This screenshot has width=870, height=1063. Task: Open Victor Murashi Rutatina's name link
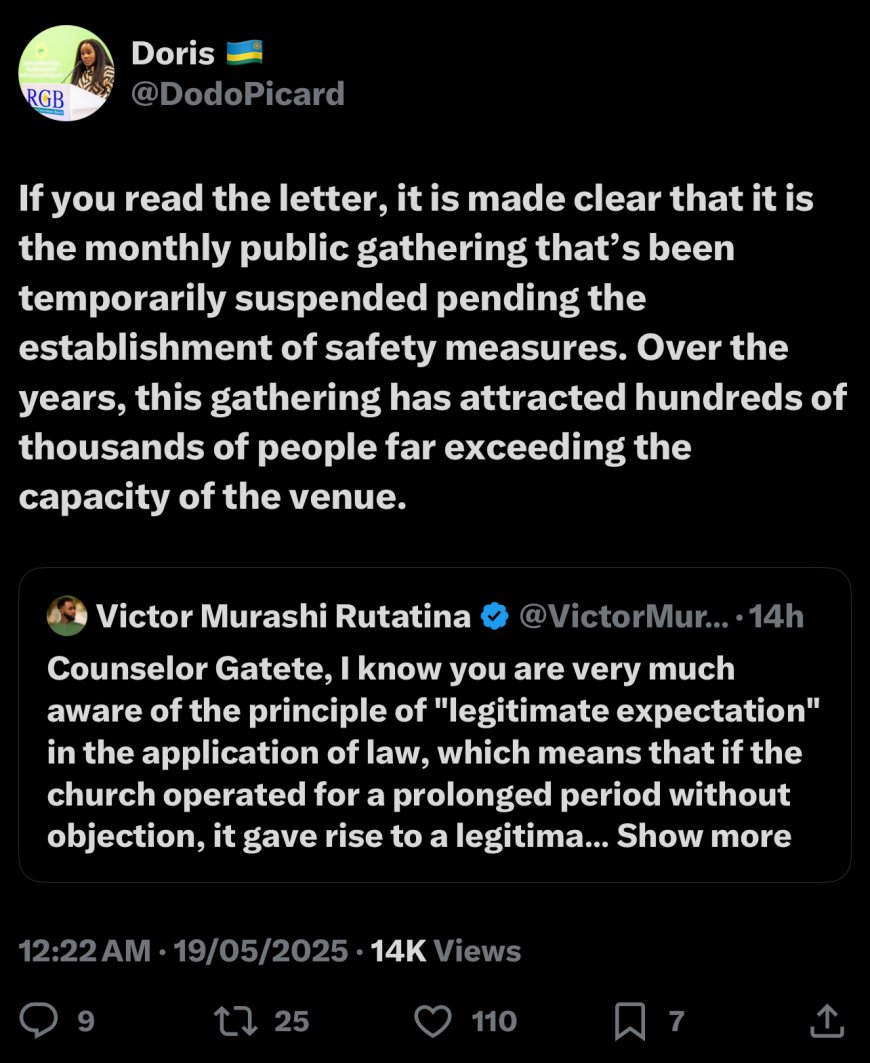283,617
